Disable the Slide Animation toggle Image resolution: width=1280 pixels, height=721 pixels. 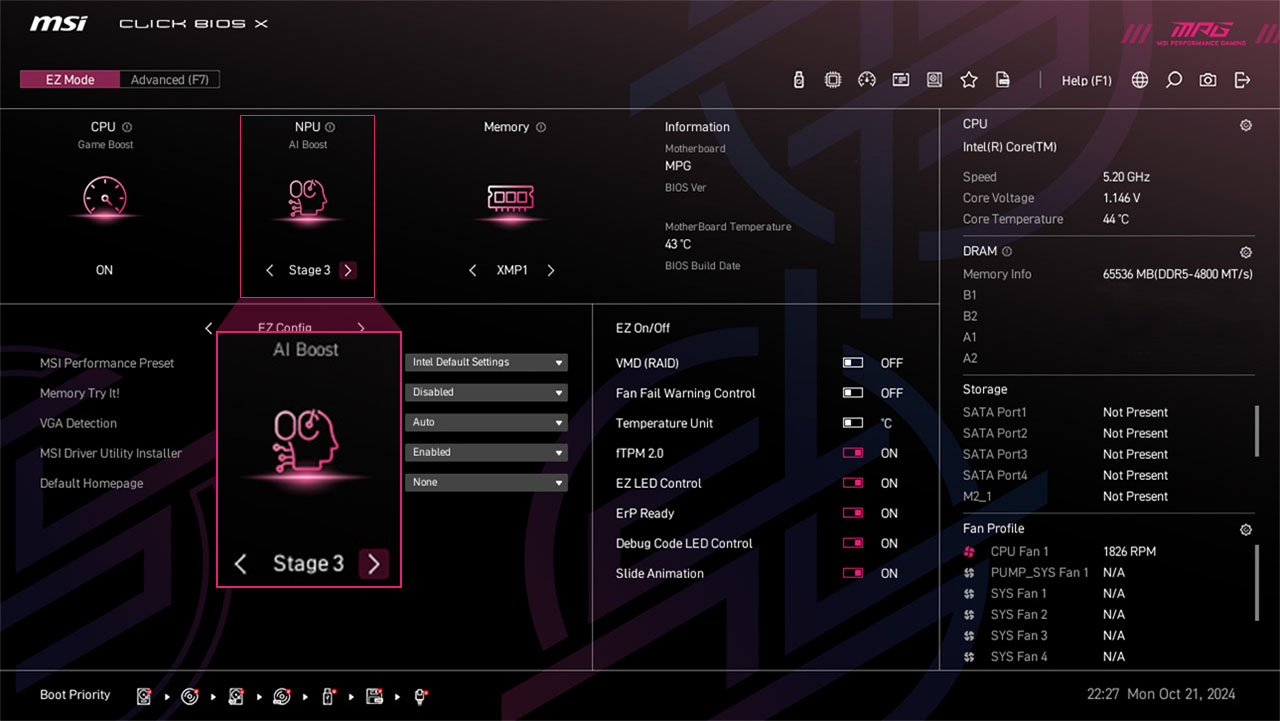pos(853,573)
